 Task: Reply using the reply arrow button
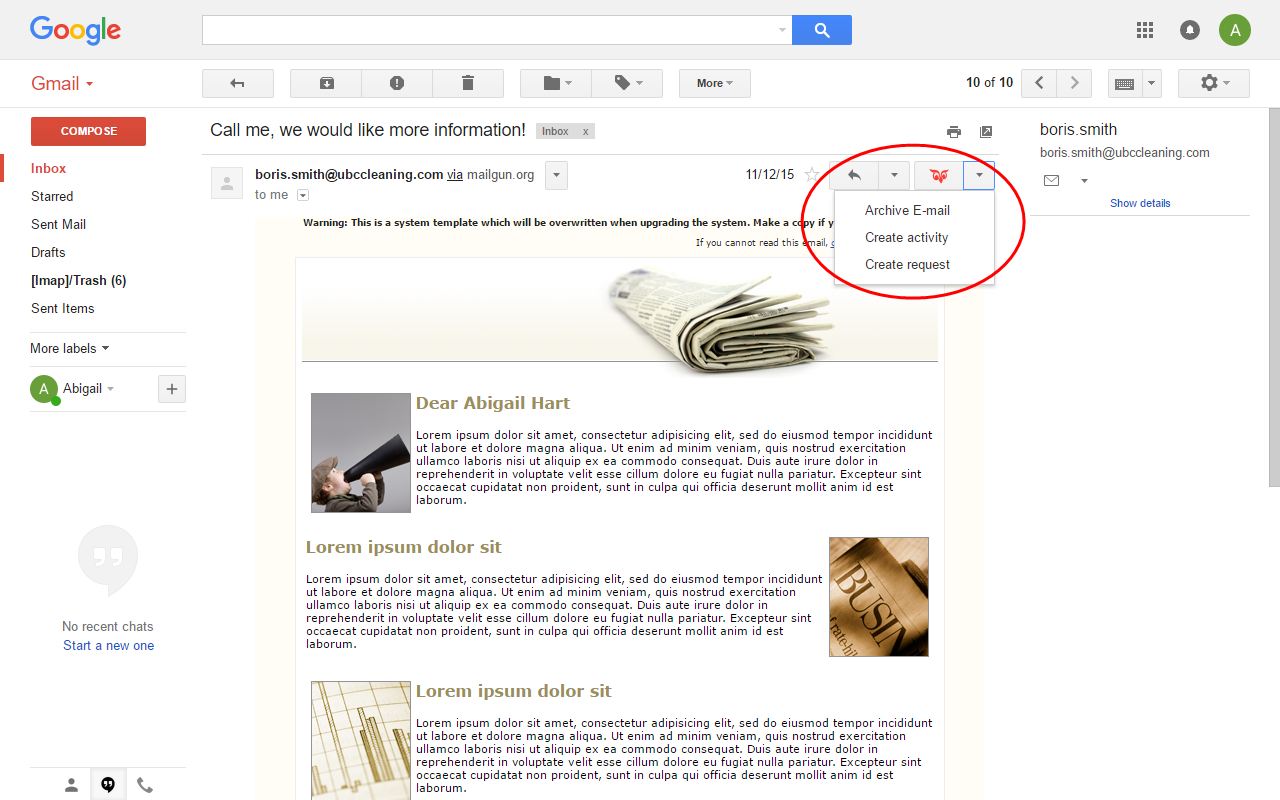[x=854, y=175]
